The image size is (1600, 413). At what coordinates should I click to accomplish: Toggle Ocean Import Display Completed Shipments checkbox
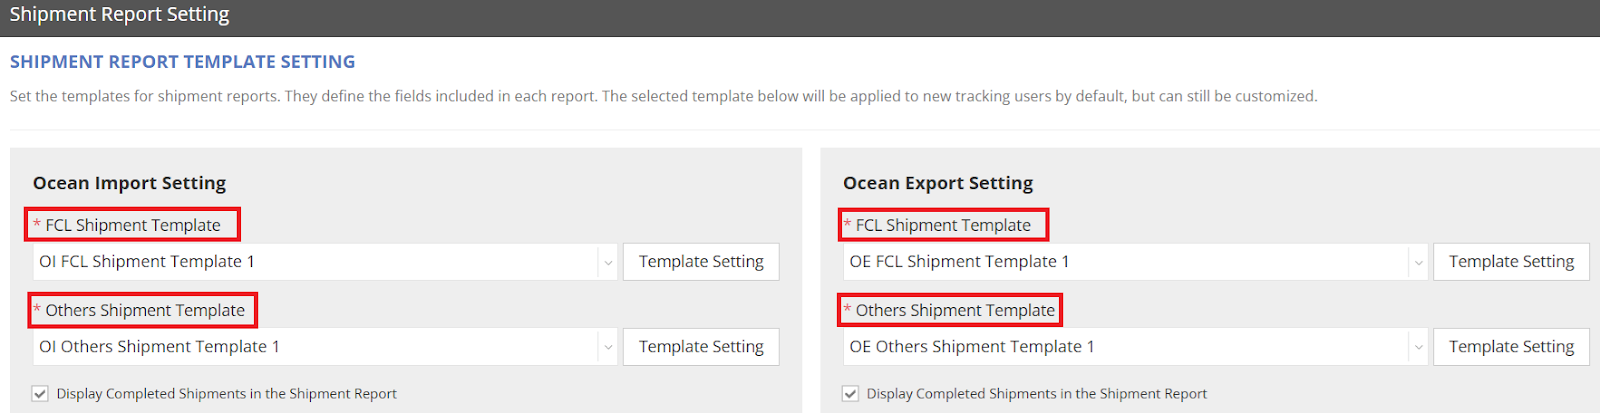point(40,394)
